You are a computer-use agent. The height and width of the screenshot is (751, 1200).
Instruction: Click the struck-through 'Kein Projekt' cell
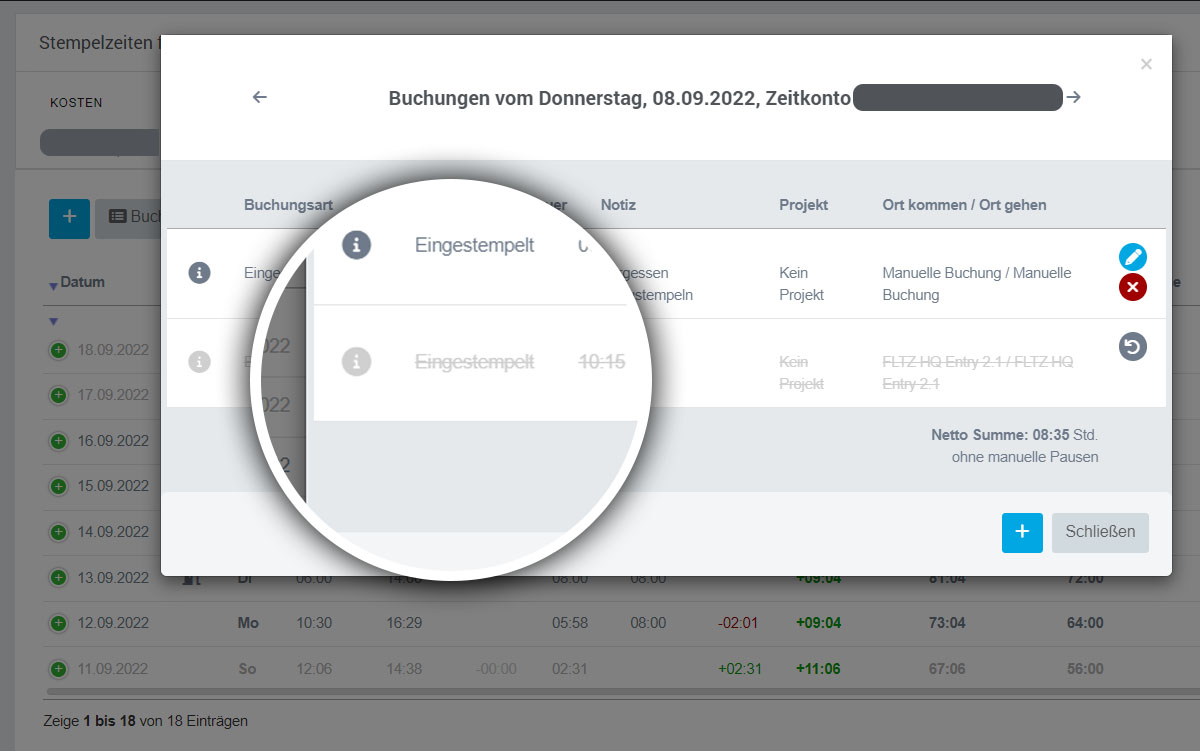coord(800,373)
